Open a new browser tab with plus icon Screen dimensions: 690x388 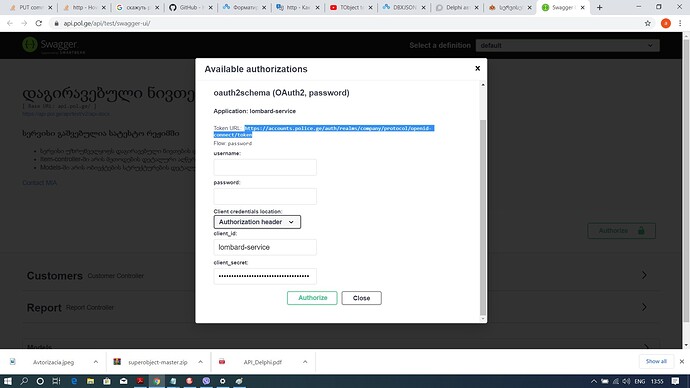tap(599, 7)
